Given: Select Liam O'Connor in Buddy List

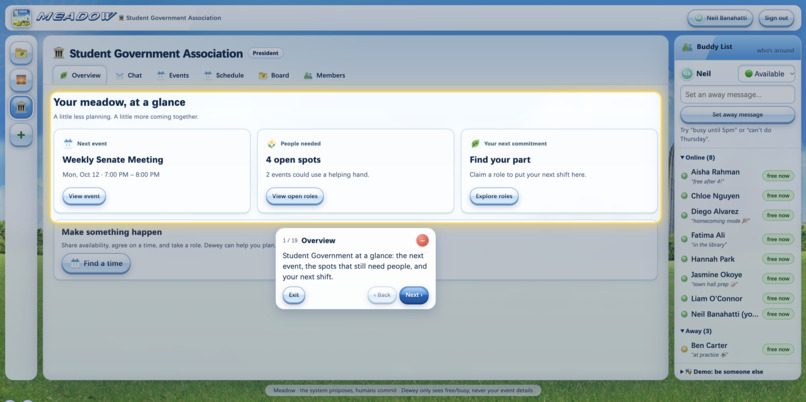Looking at the screenshot, I should (737, 299).
